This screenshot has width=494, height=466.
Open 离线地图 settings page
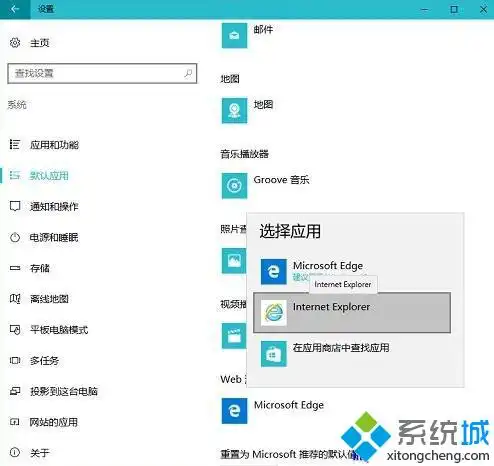tap(49, 299)
